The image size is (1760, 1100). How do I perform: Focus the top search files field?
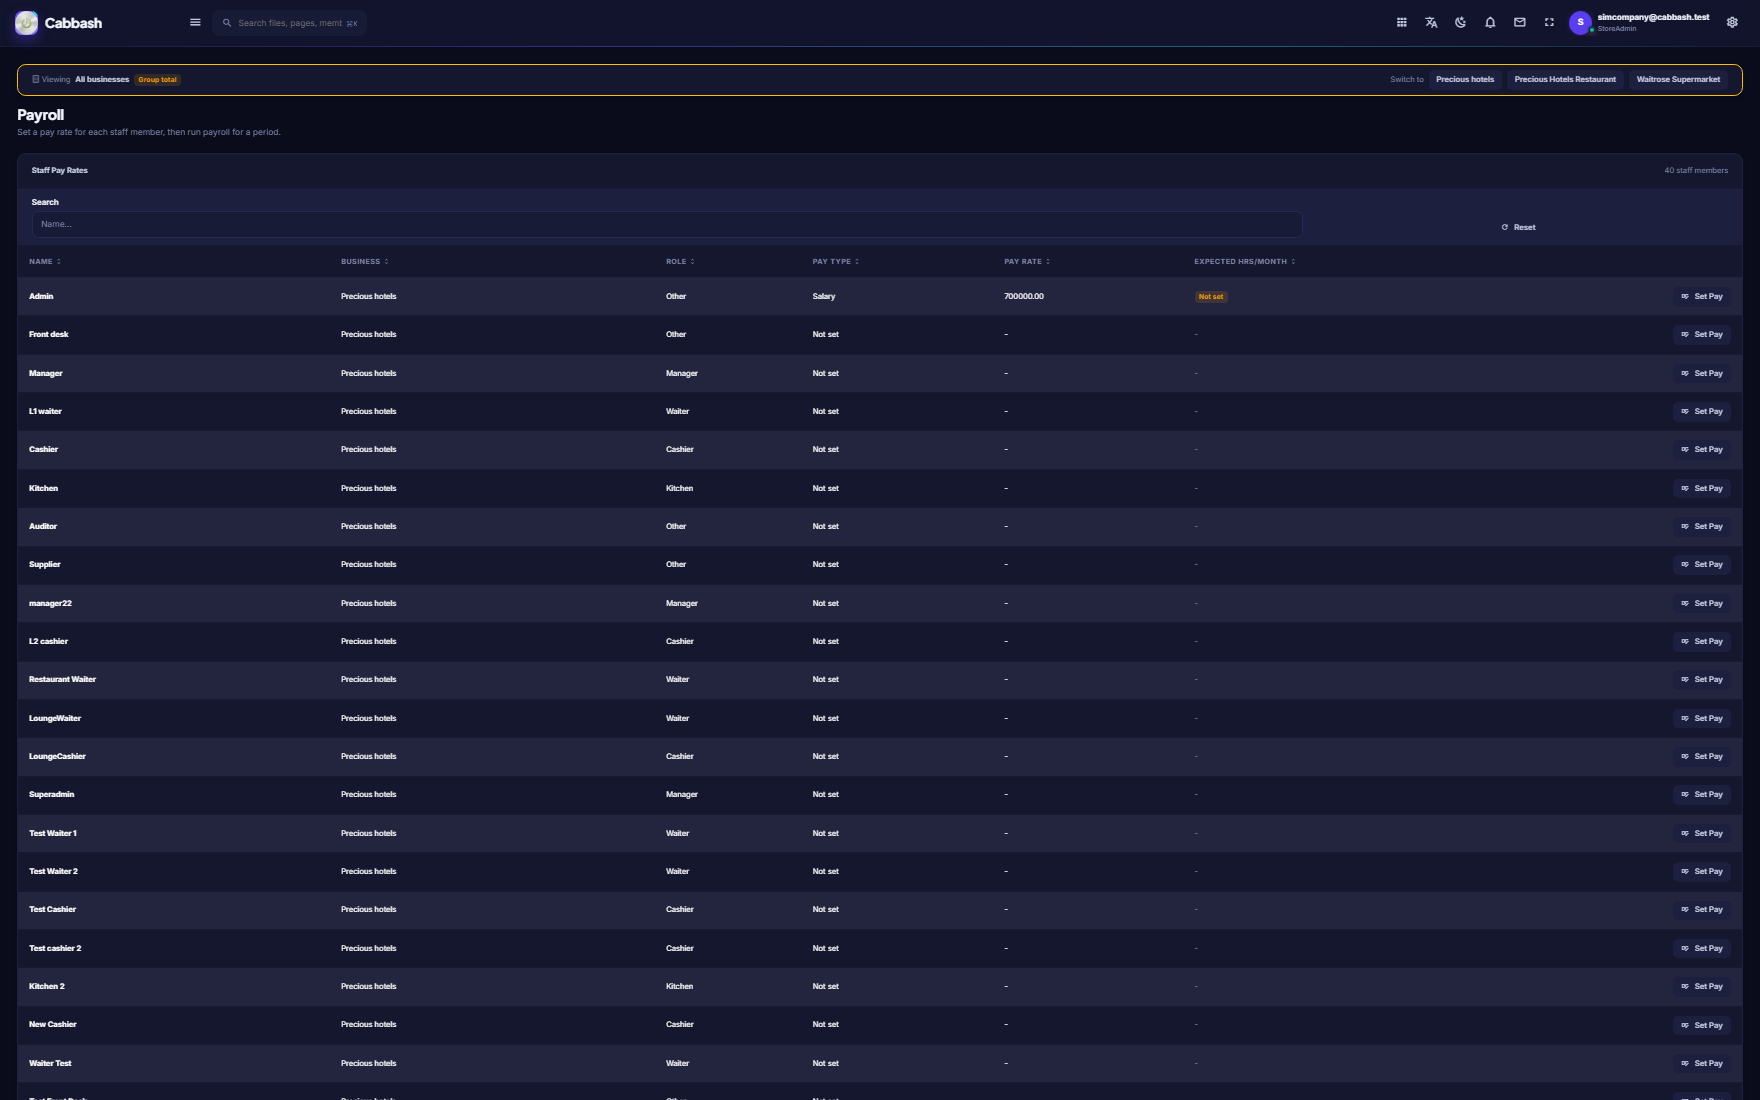[290, 23]
